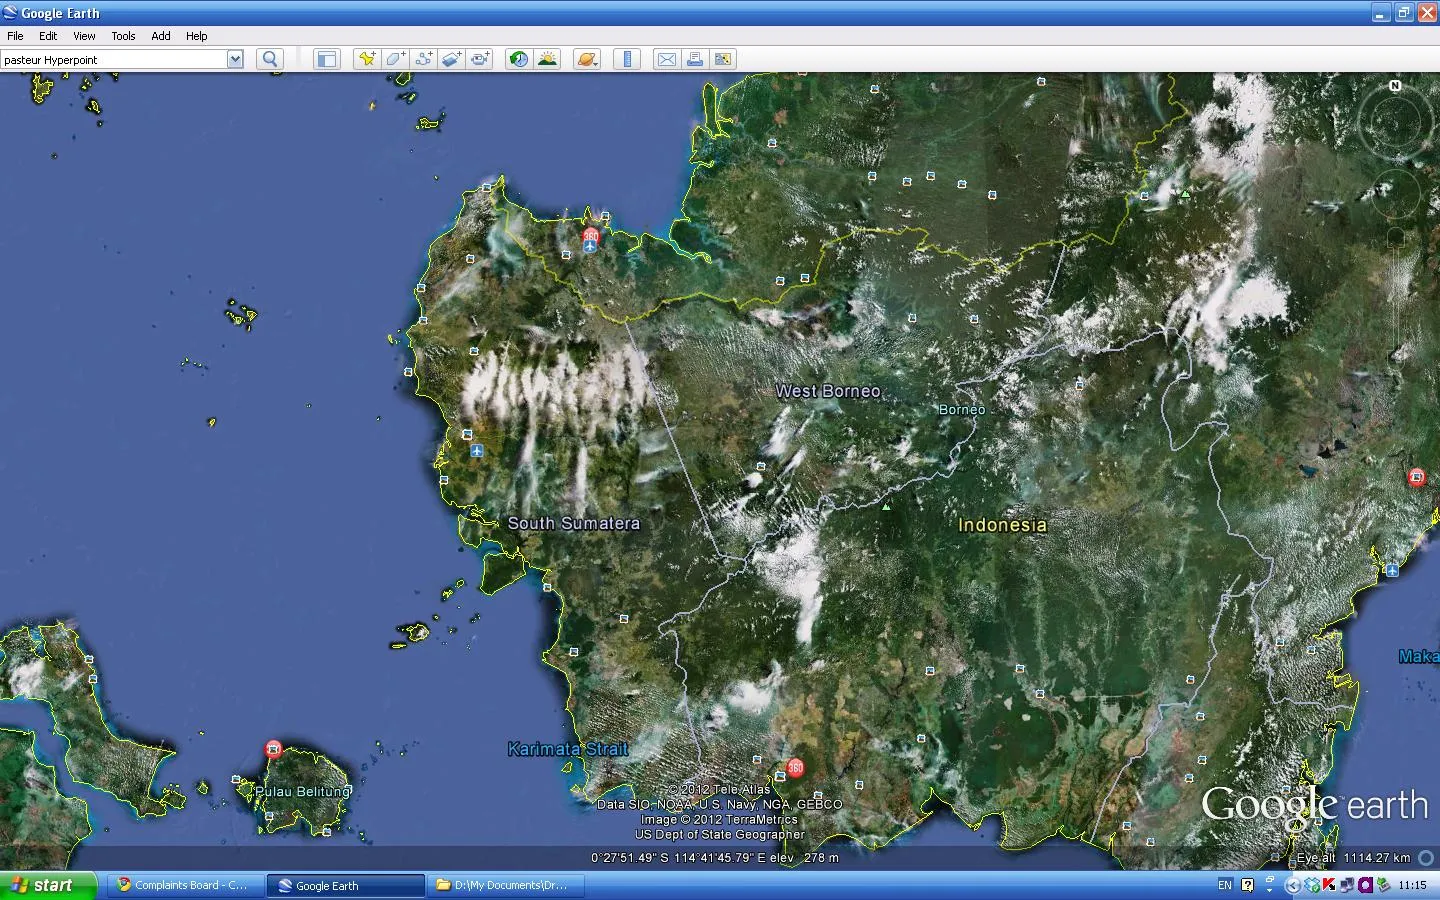Image resolution: width=1440 pixels, height=900 pixels.
Task: Add an image overlay
Action: click(451, 59)
